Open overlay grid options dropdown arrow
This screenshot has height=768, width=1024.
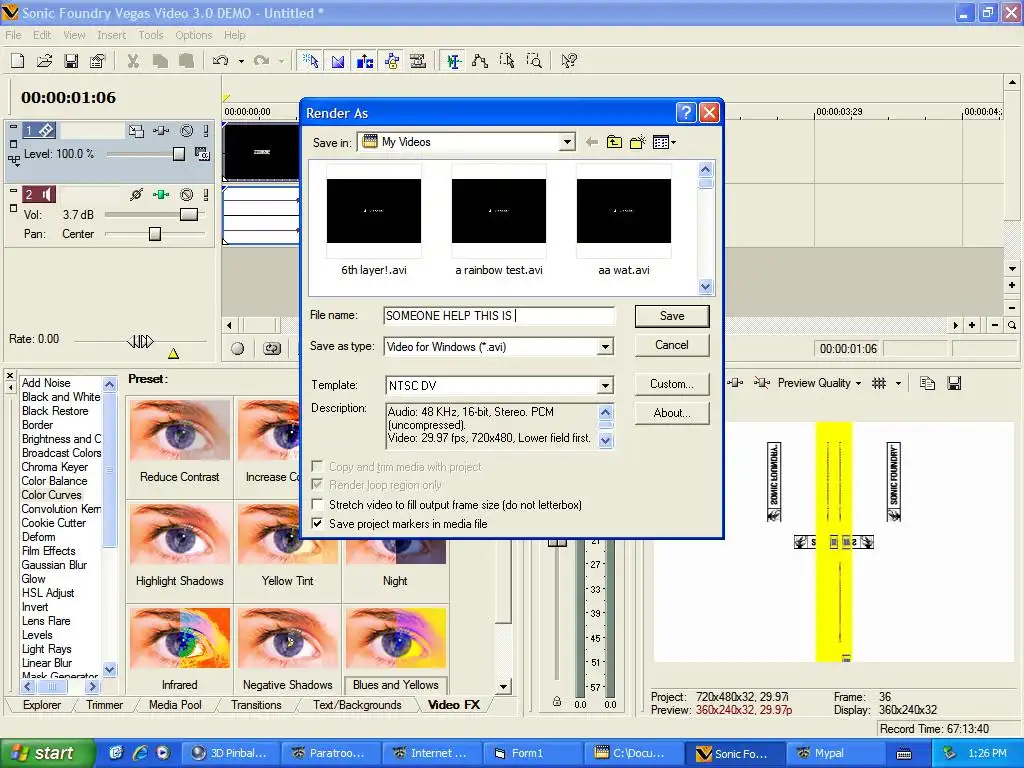click(898, 383)
